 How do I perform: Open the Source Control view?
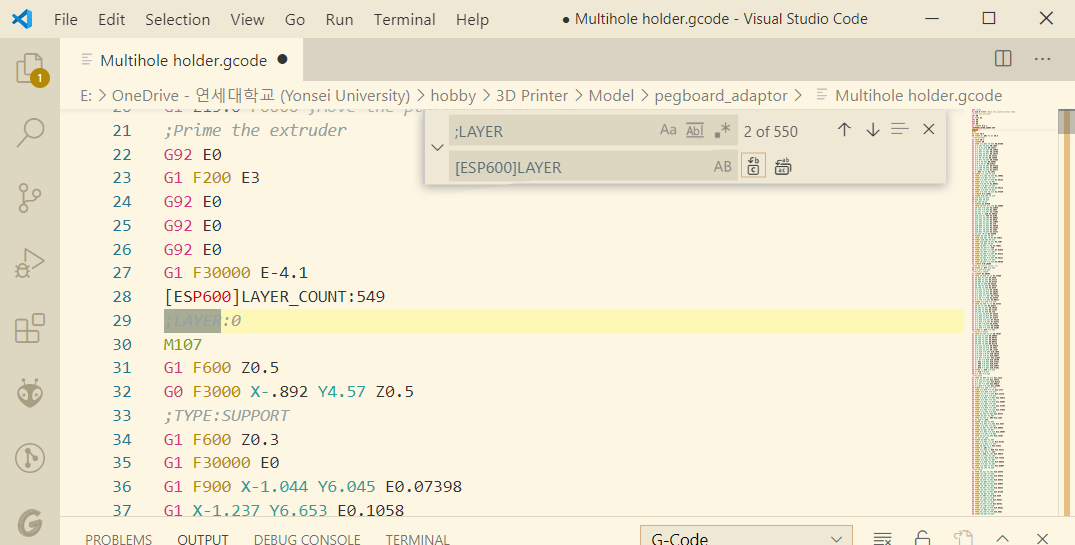(30, 198)
